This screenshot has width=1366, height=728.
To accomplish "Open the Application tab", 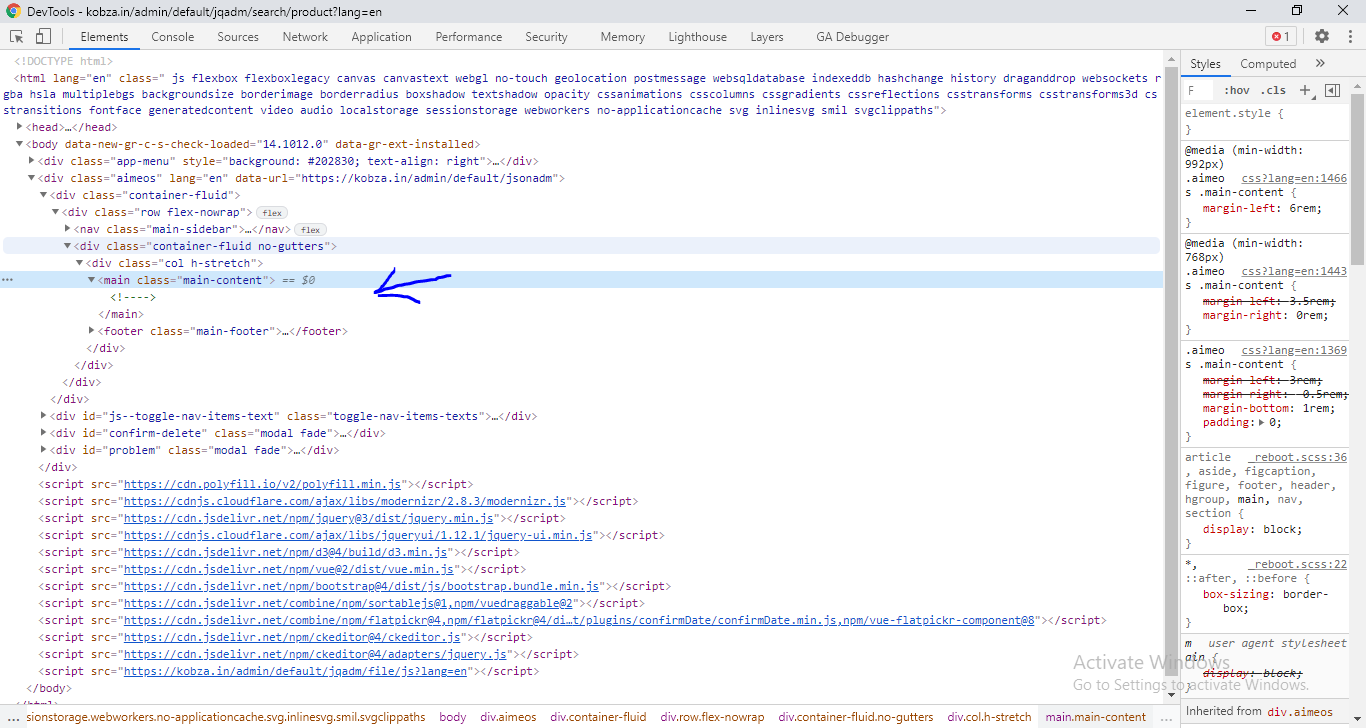I will pos(381,37).
